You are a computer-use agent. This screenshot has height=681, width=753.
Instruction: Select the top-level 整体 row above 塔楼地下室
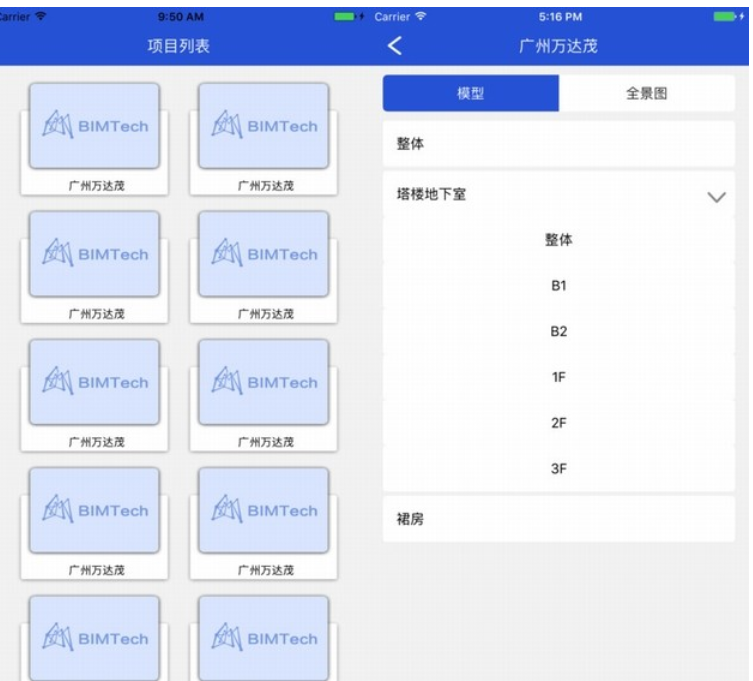pos(559,144)
